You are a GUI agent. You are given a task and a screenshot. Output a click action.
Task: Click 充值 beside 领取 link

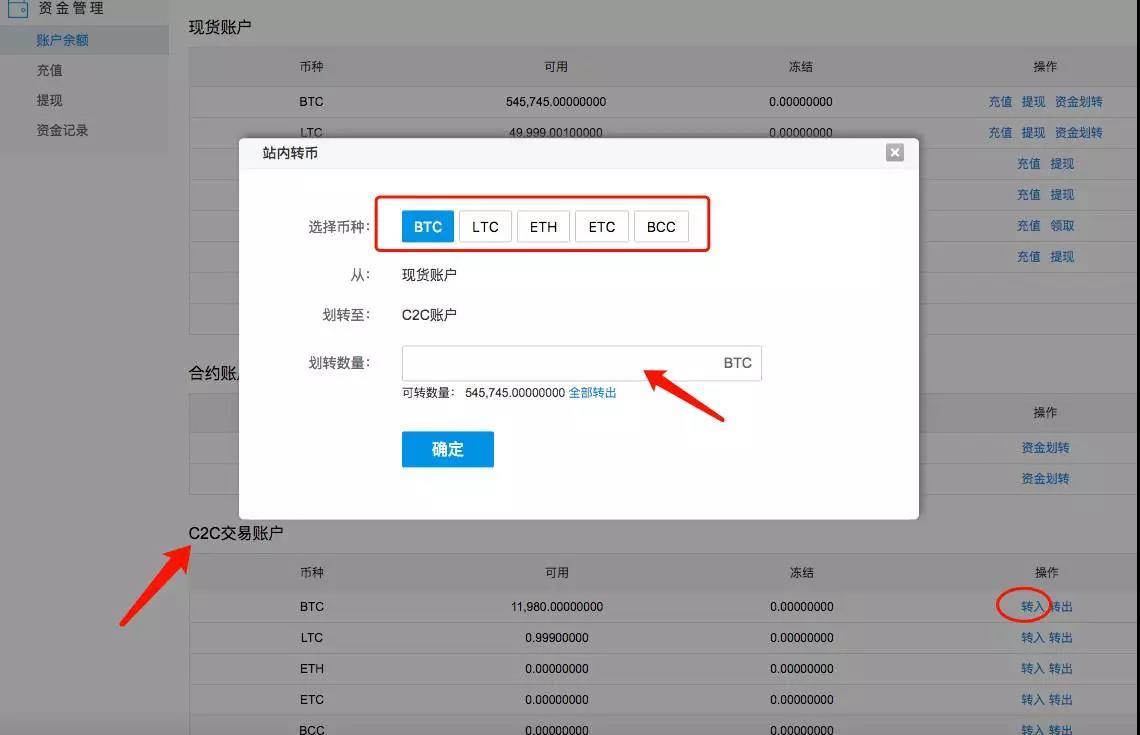pyautogui.click(x=1028, y=225)
